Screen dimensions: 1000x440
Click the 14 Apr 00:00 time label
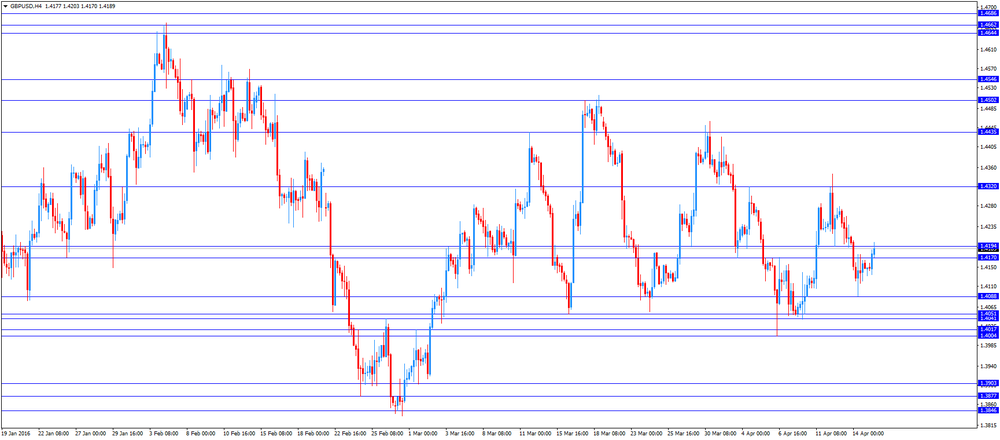[x=869, y=433]
